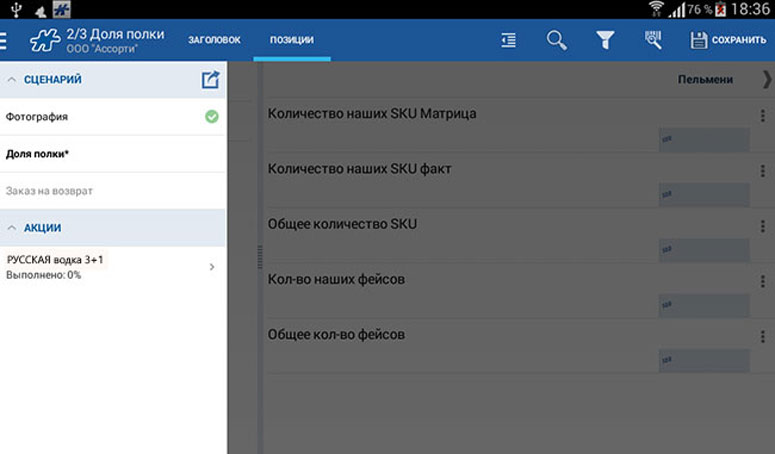Click the input field for Общее кол-во фейсов
Image resolution: width=775 pixels, height=454 pixels.
click(x=704, y=361)
